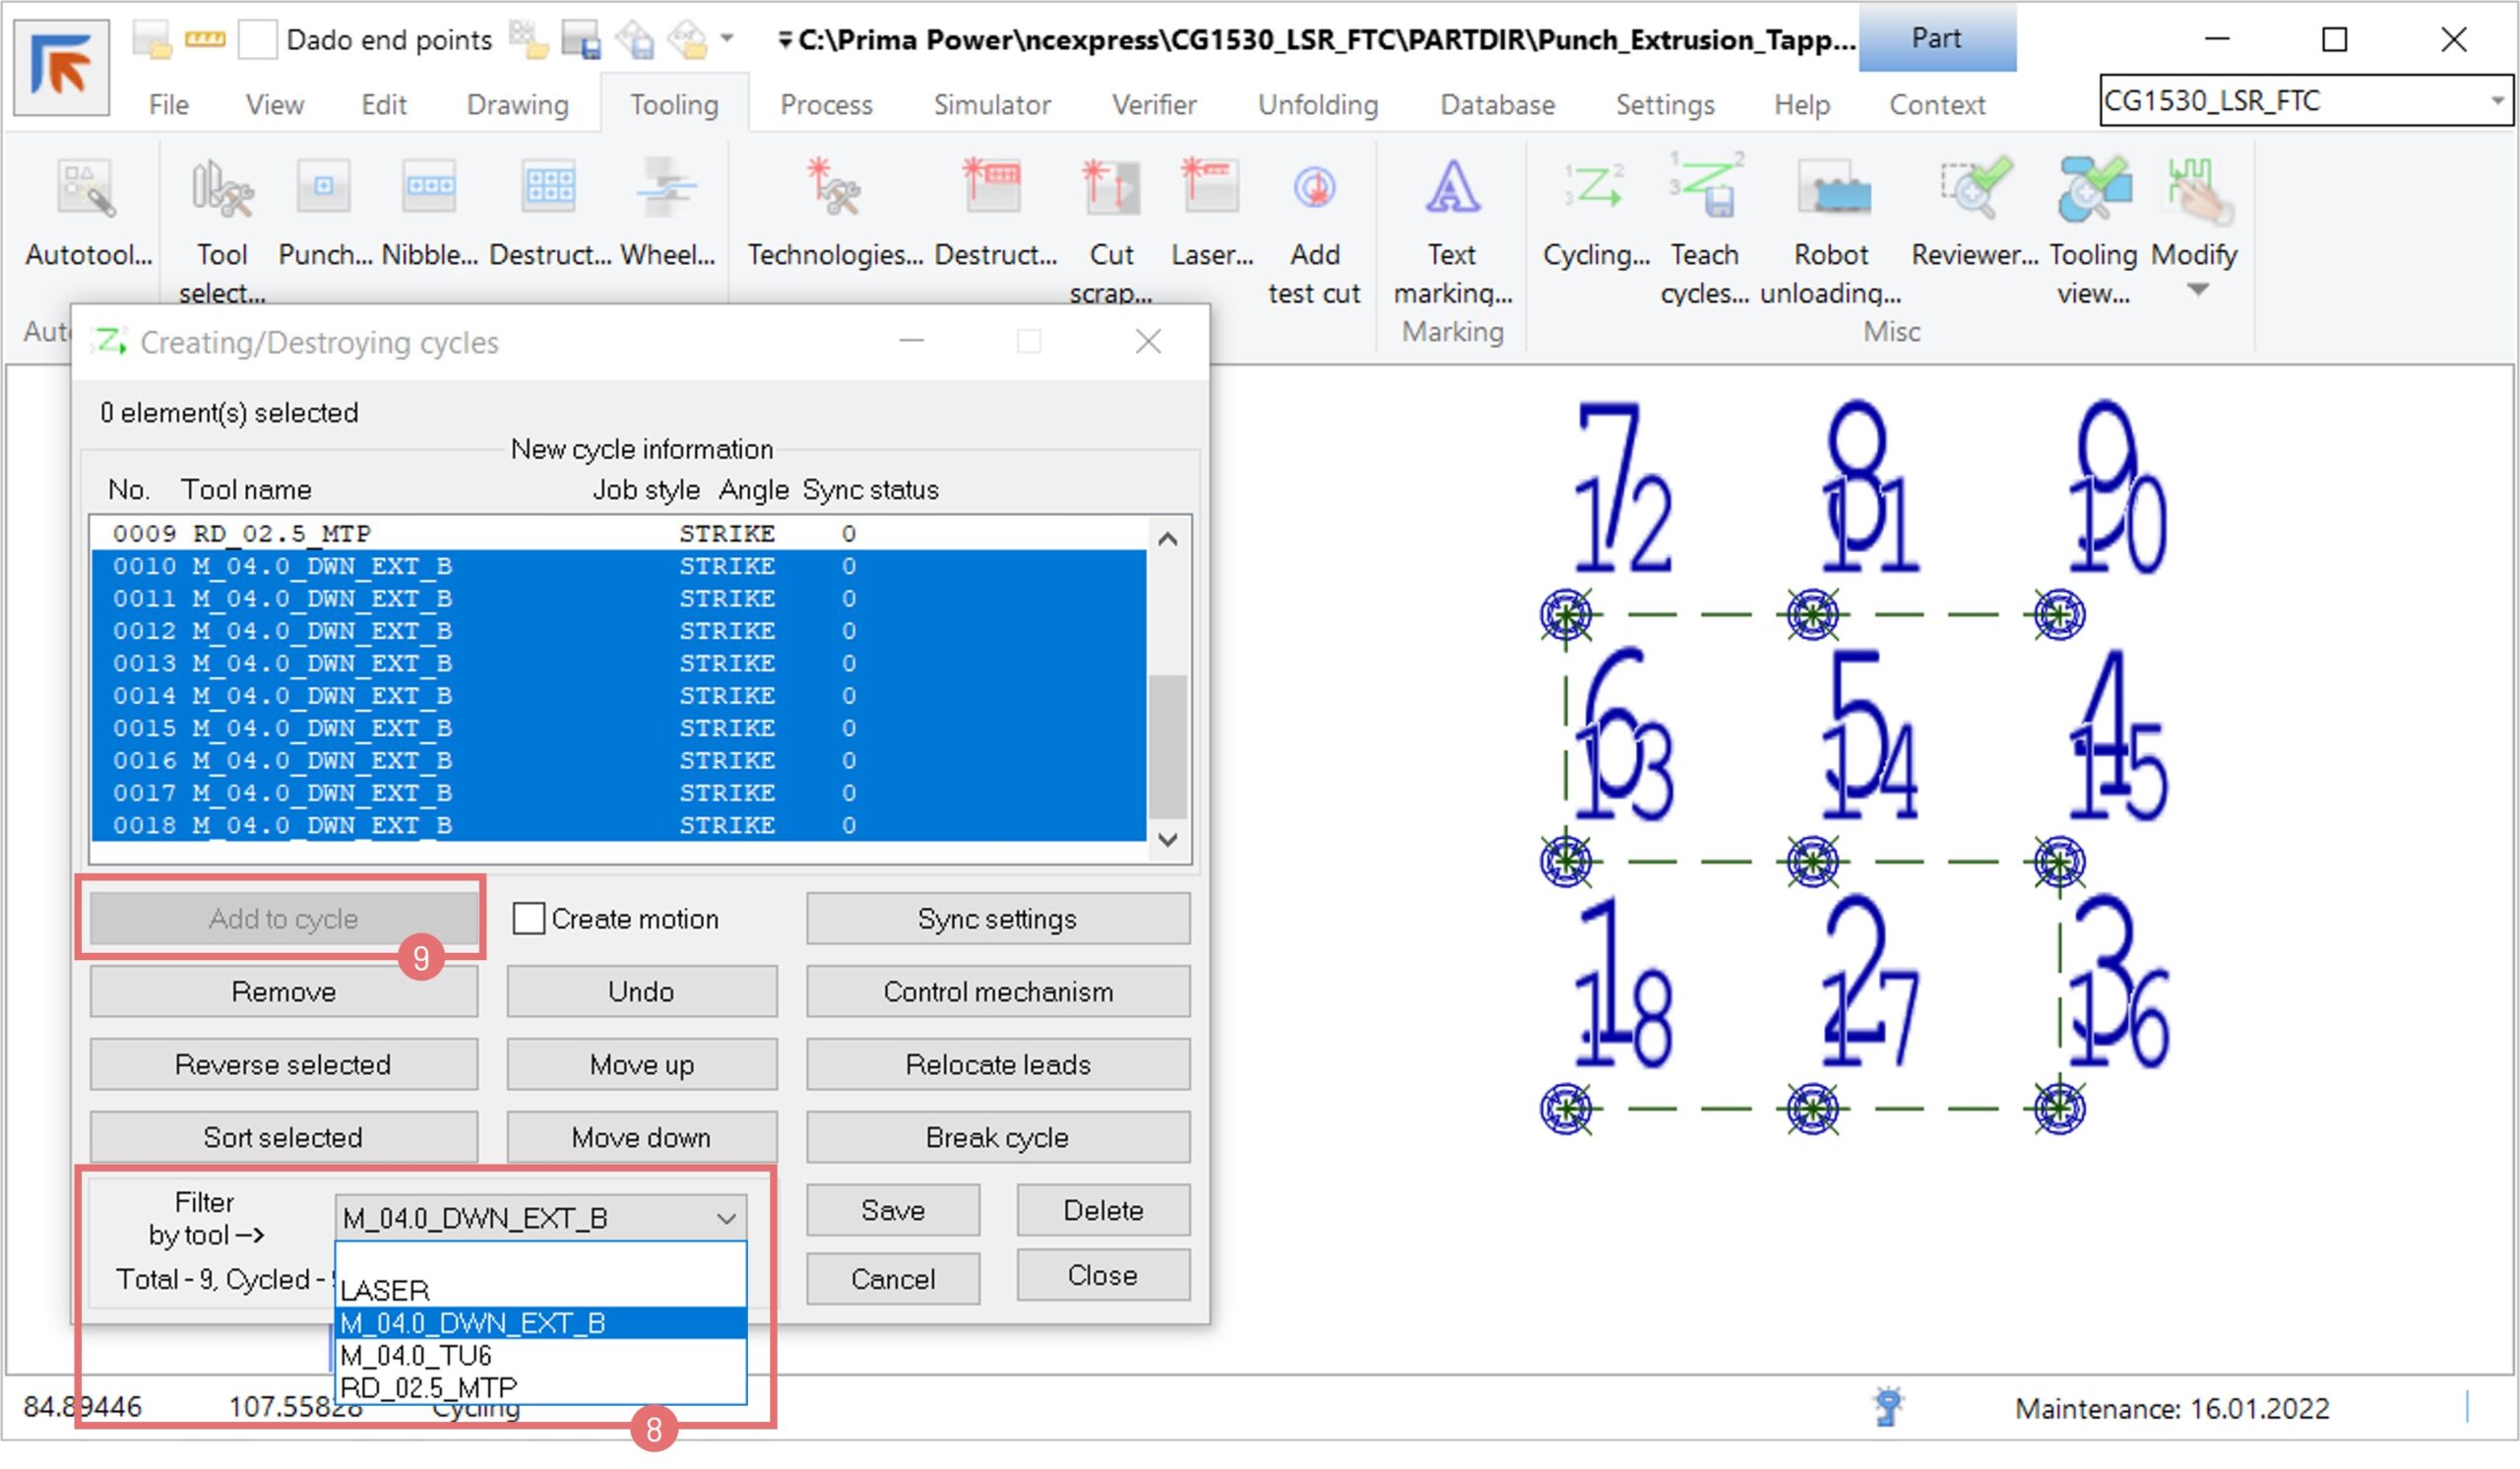
Task: Select M_04.0_TU6 in filter list
Action: pyautogui.click(x=416, y=1355)
